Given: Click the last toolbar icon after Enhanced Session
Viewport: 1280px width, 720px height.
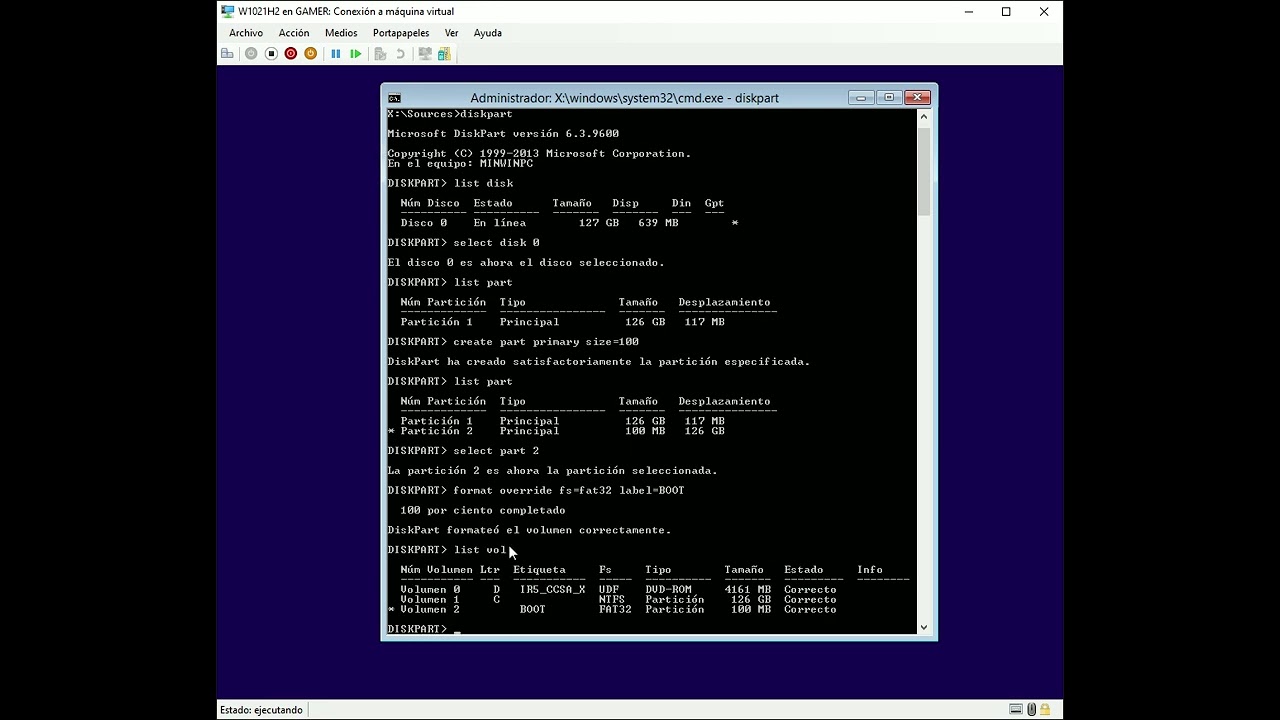Looking at the screenshot, I should (x=444, y=54).
